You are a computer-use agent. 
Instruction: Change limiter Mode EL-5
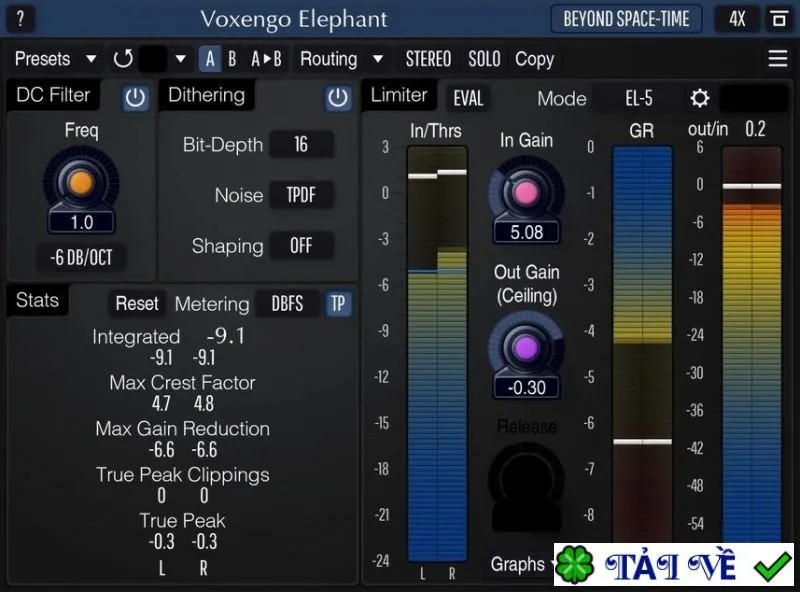coord(639,98)
